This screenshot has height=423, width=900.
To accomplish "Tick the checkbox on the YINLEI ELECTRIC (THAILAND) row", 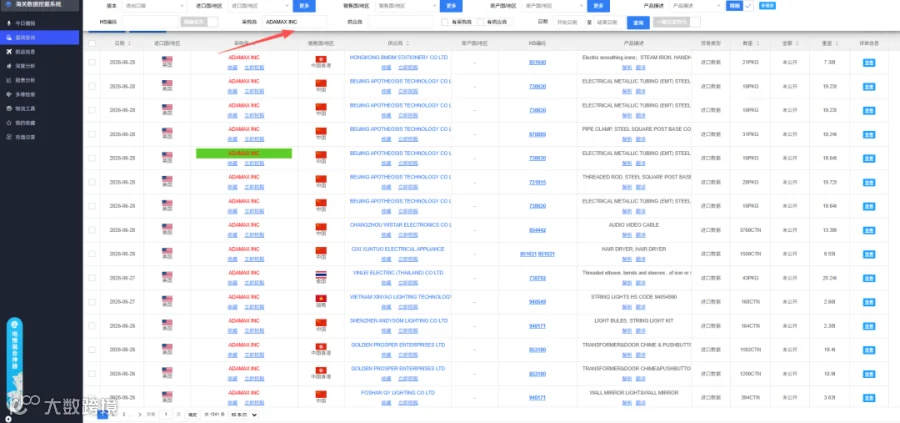I will [x=92, y=278].
